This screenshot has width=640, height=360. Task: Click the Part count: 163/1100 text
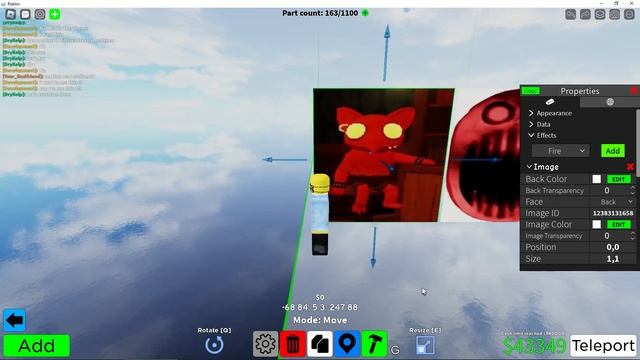pyautogui.click(x=320, y=13)
